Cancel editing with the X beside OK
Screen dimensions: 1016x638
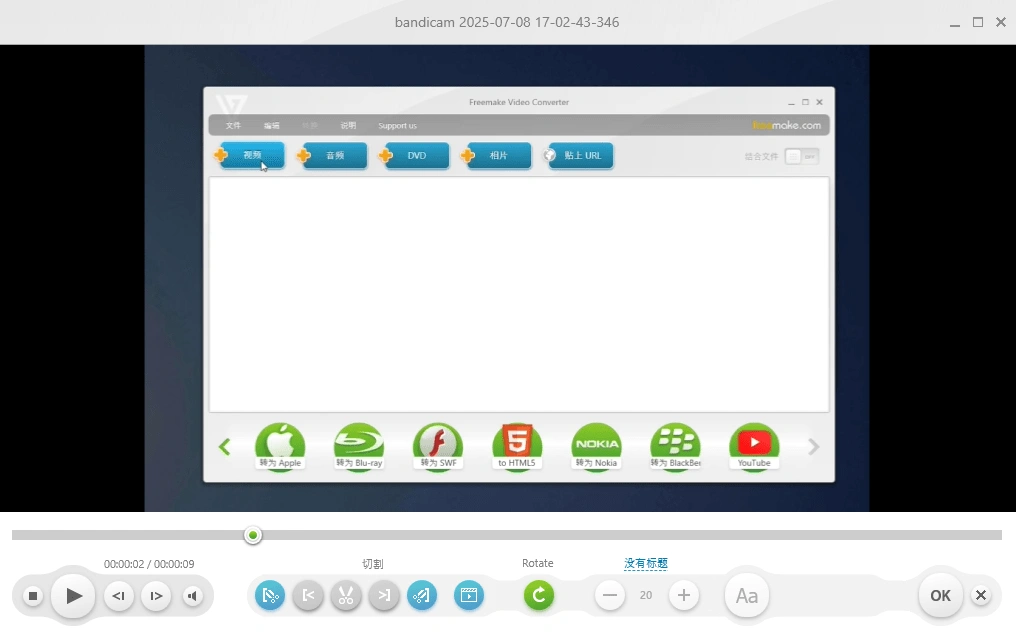pyautogui.click(x=981, y=596)
